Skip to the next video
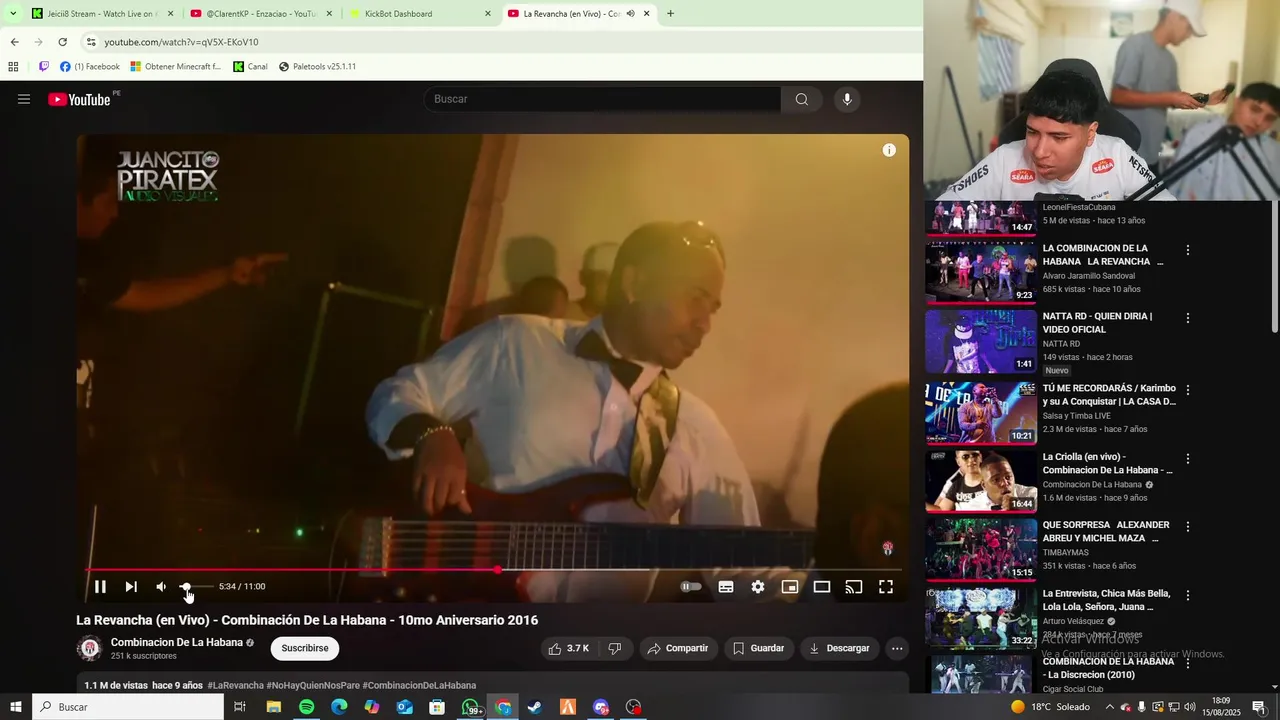1280x720 pixels. point(131,587)
